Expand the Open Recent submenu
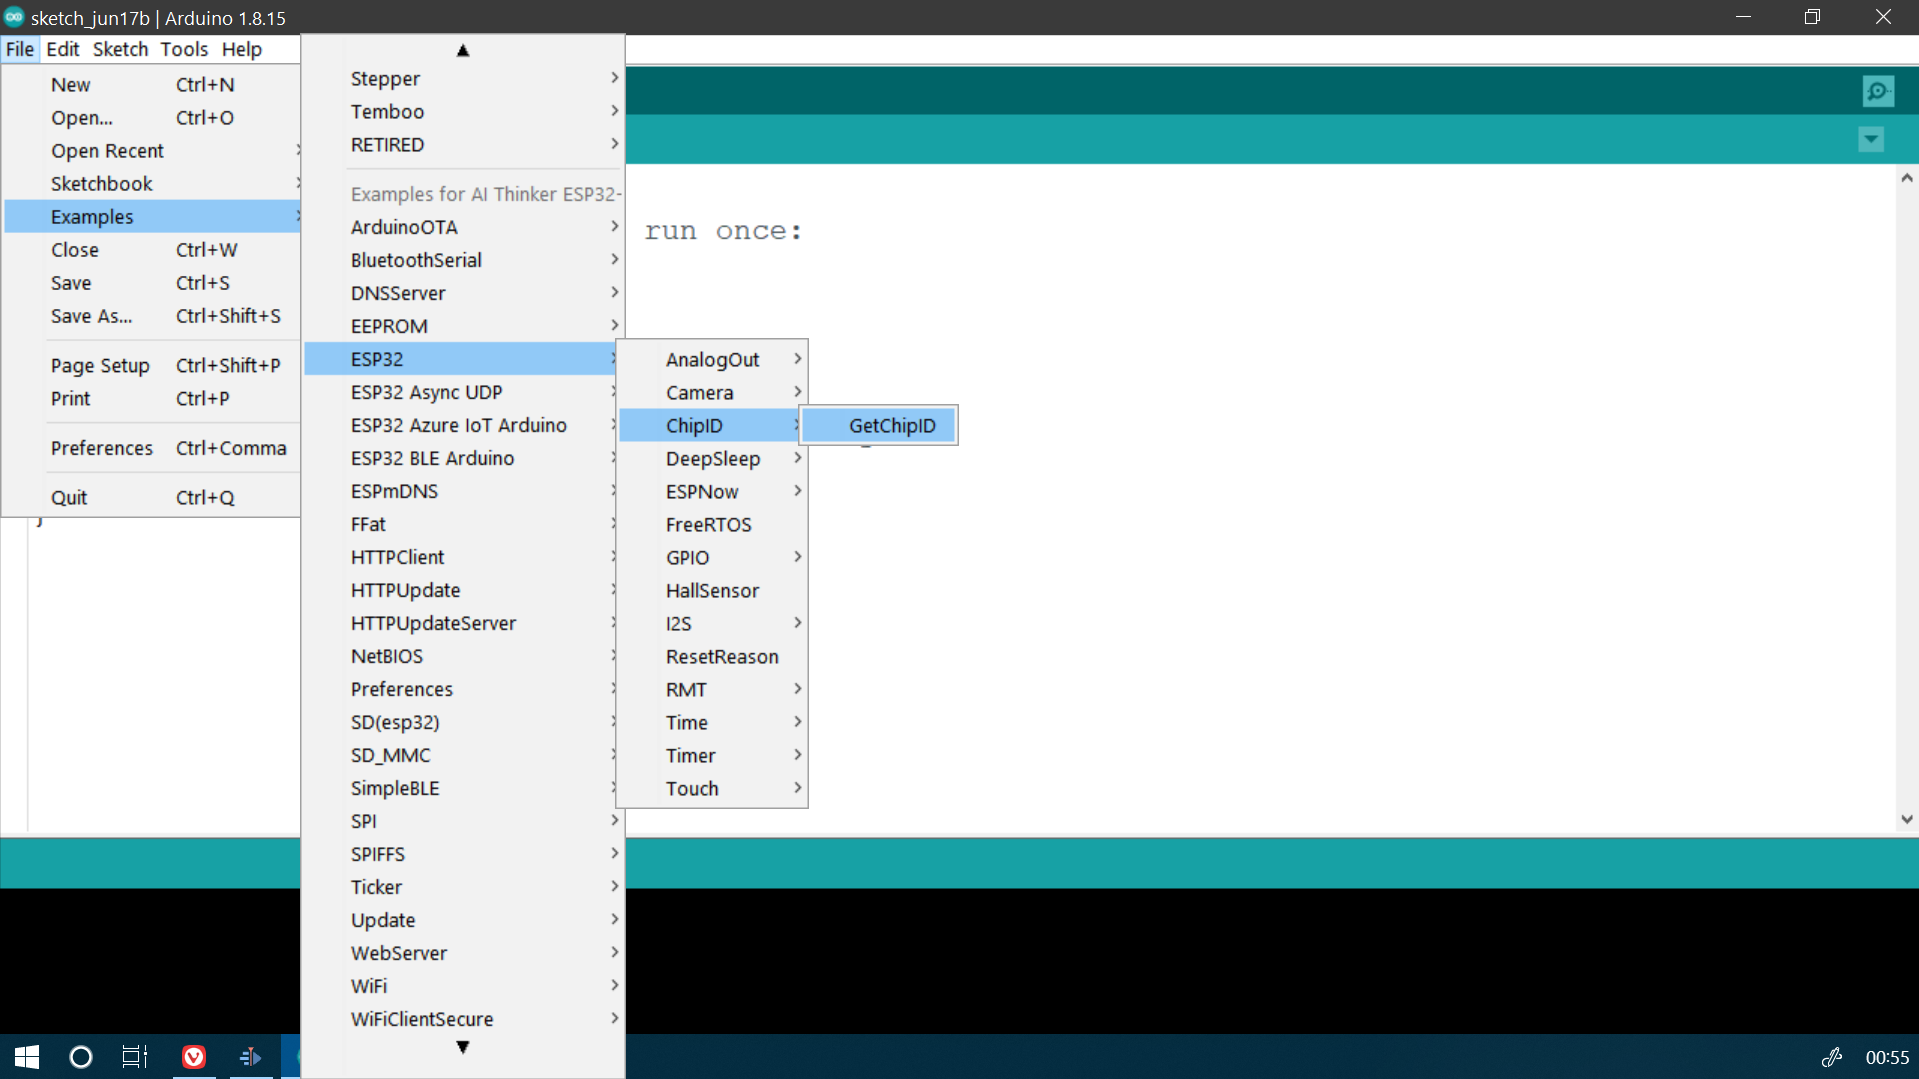The width and height of the screenshot is (1919, 1079). click(152, 151)
